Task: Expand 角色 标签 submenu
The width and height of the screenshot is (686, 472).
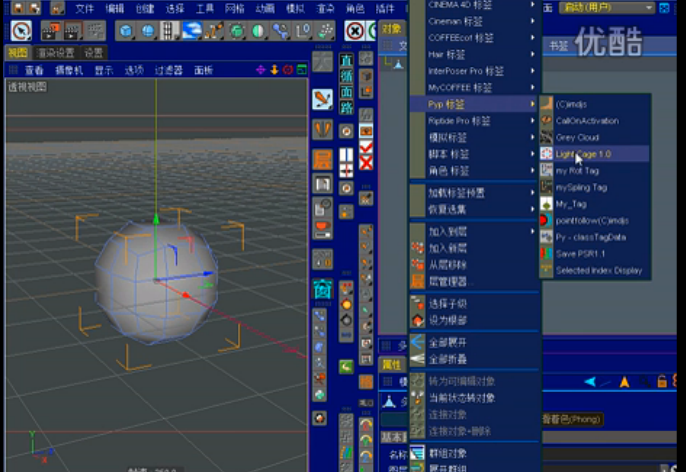Action: [x=474, y=171]
